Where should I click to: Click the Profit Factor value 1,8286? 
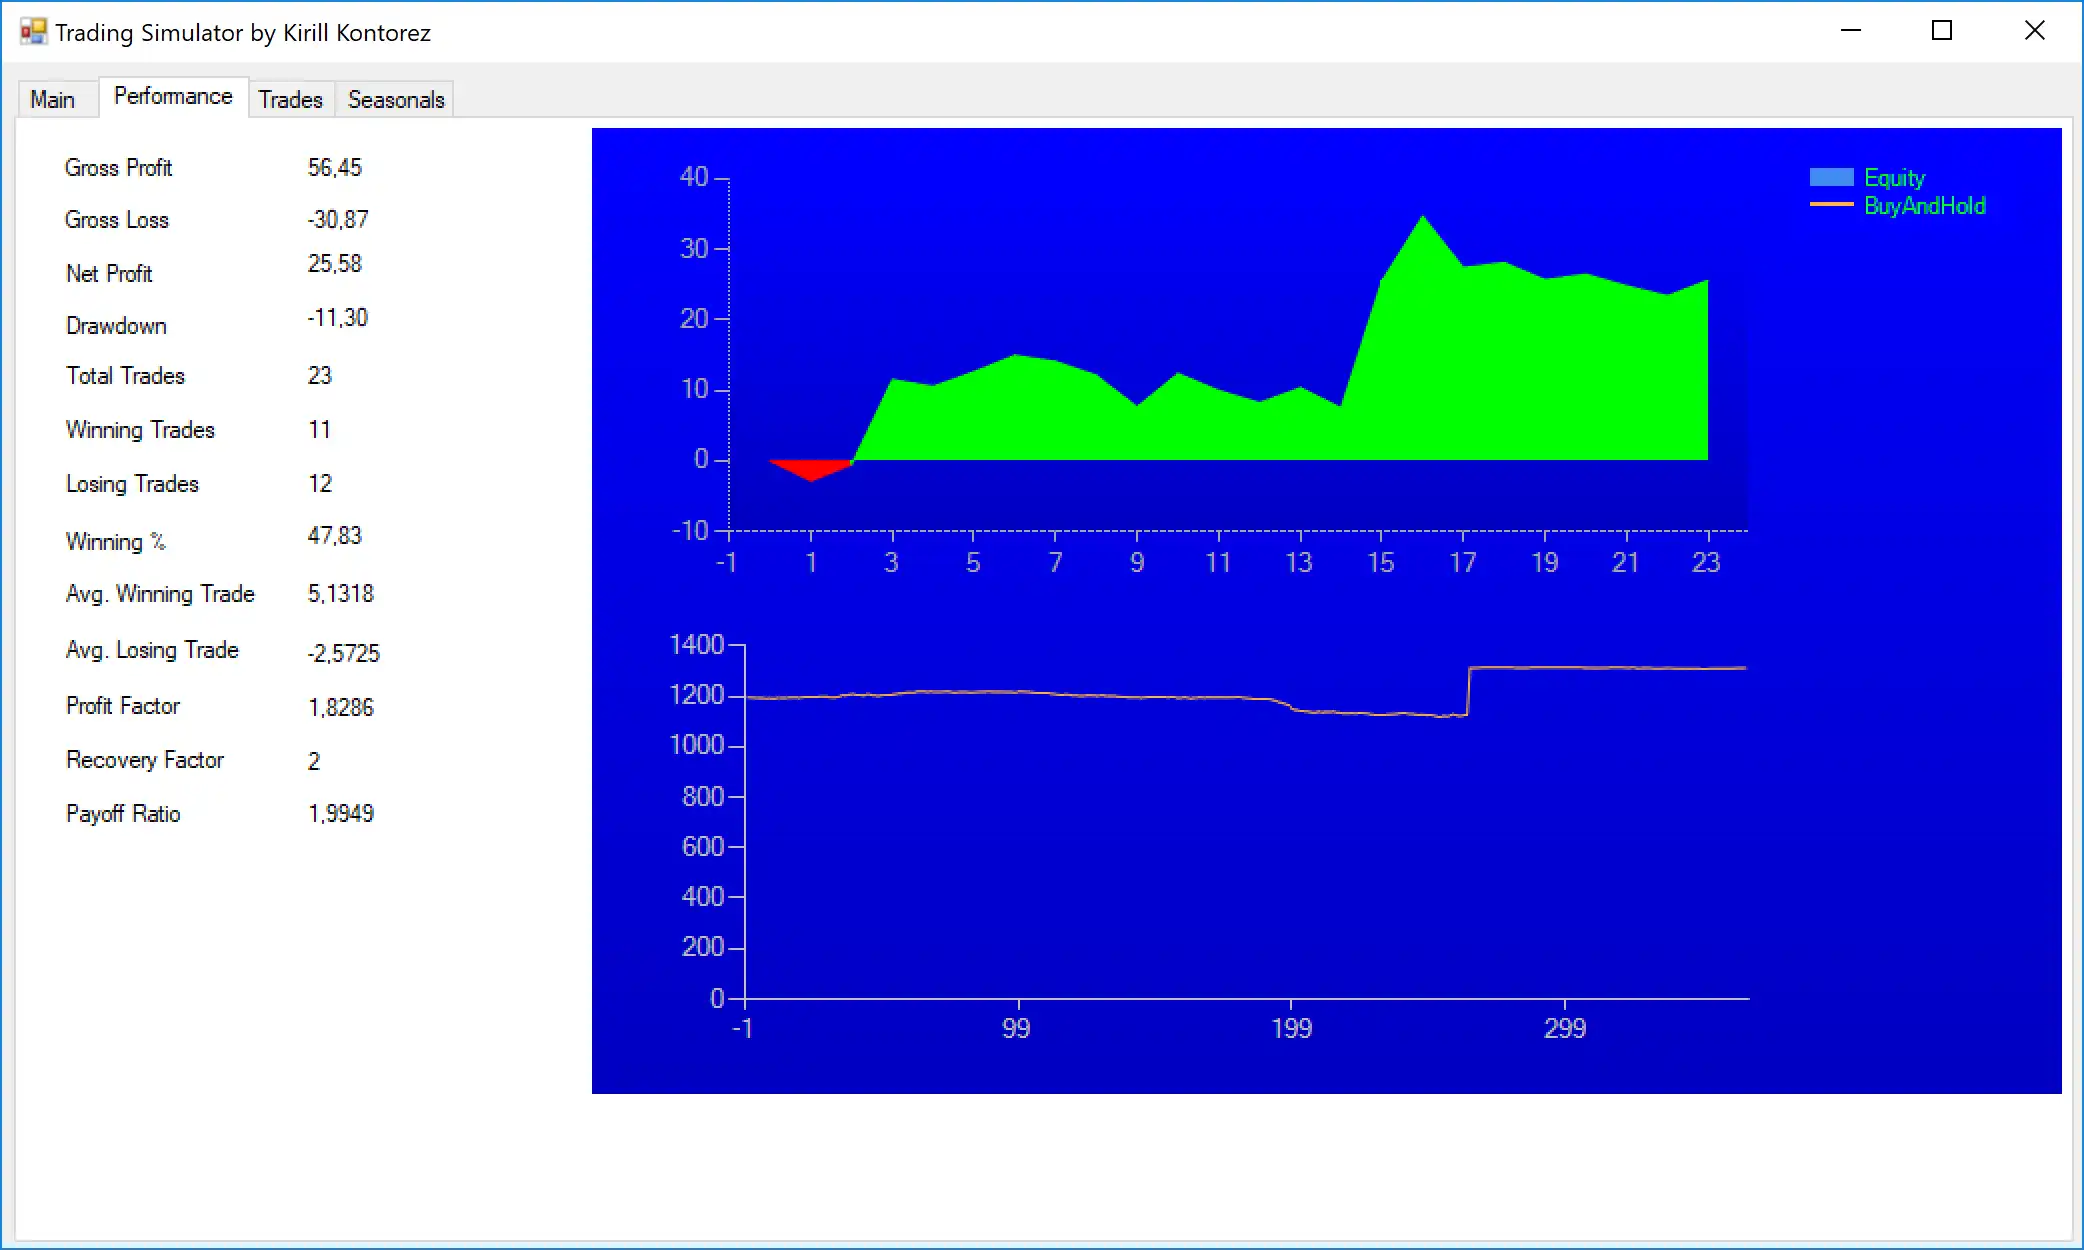pyautogui.click(x=340, y=708)
